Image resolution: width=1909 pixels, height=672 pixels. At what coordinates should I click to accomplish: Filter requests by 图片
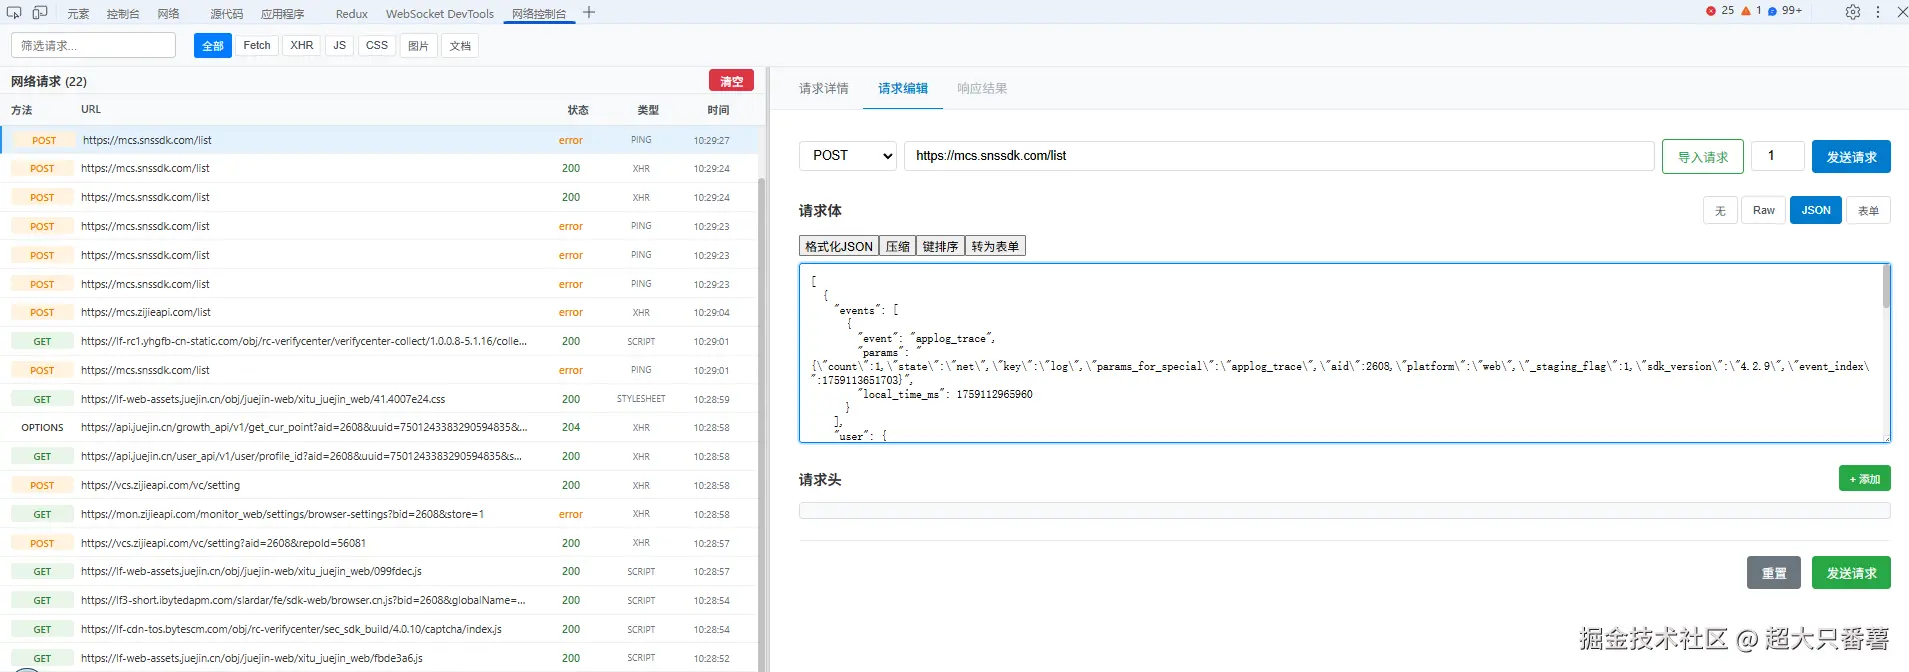click(x=419, y=45)
